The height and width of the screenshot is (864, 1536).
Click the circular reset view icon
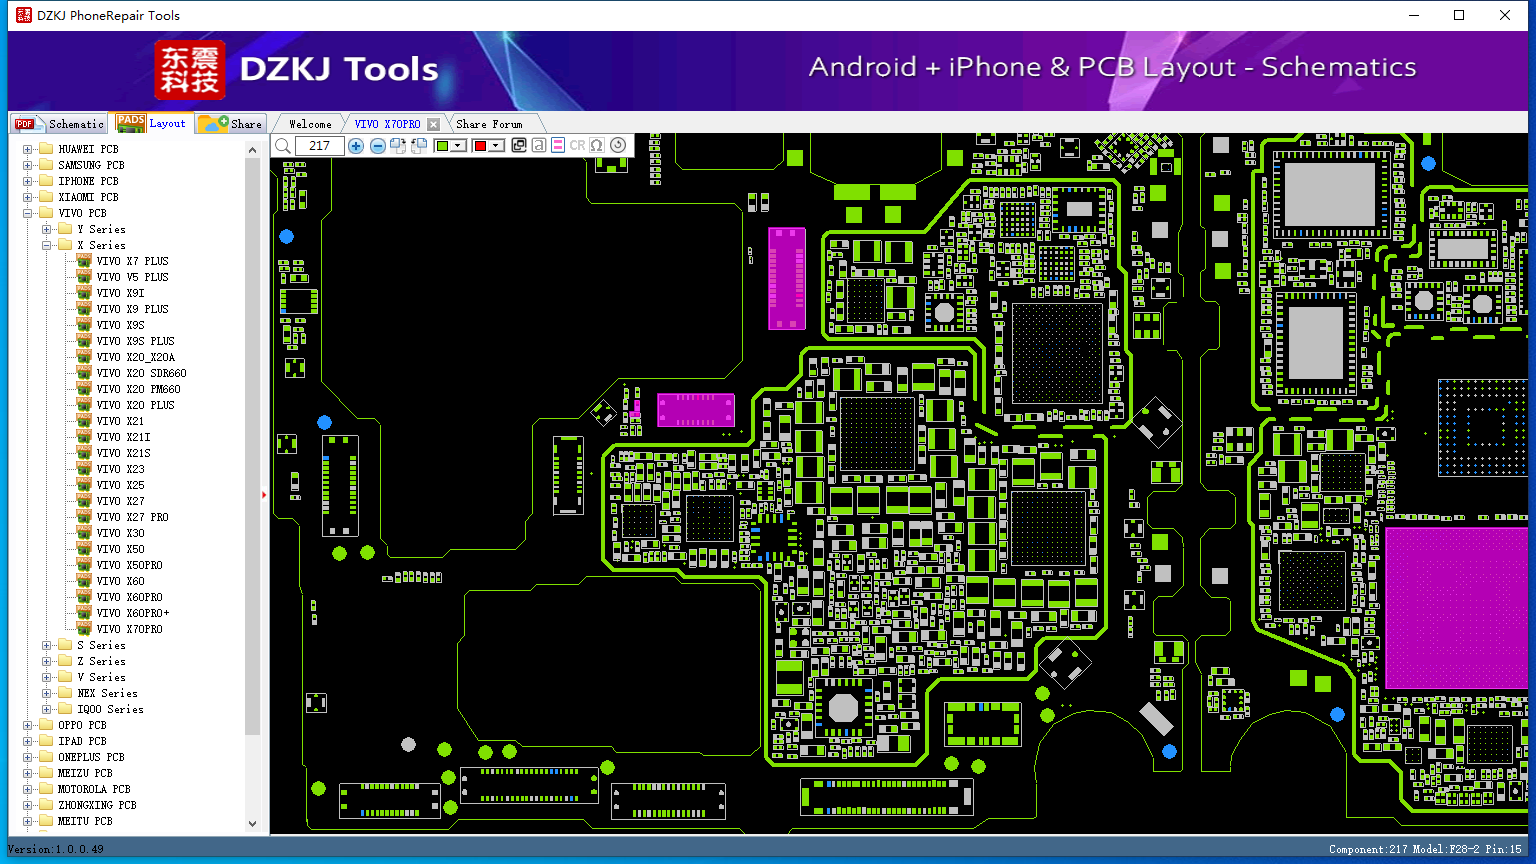click(x=618, y=145)
